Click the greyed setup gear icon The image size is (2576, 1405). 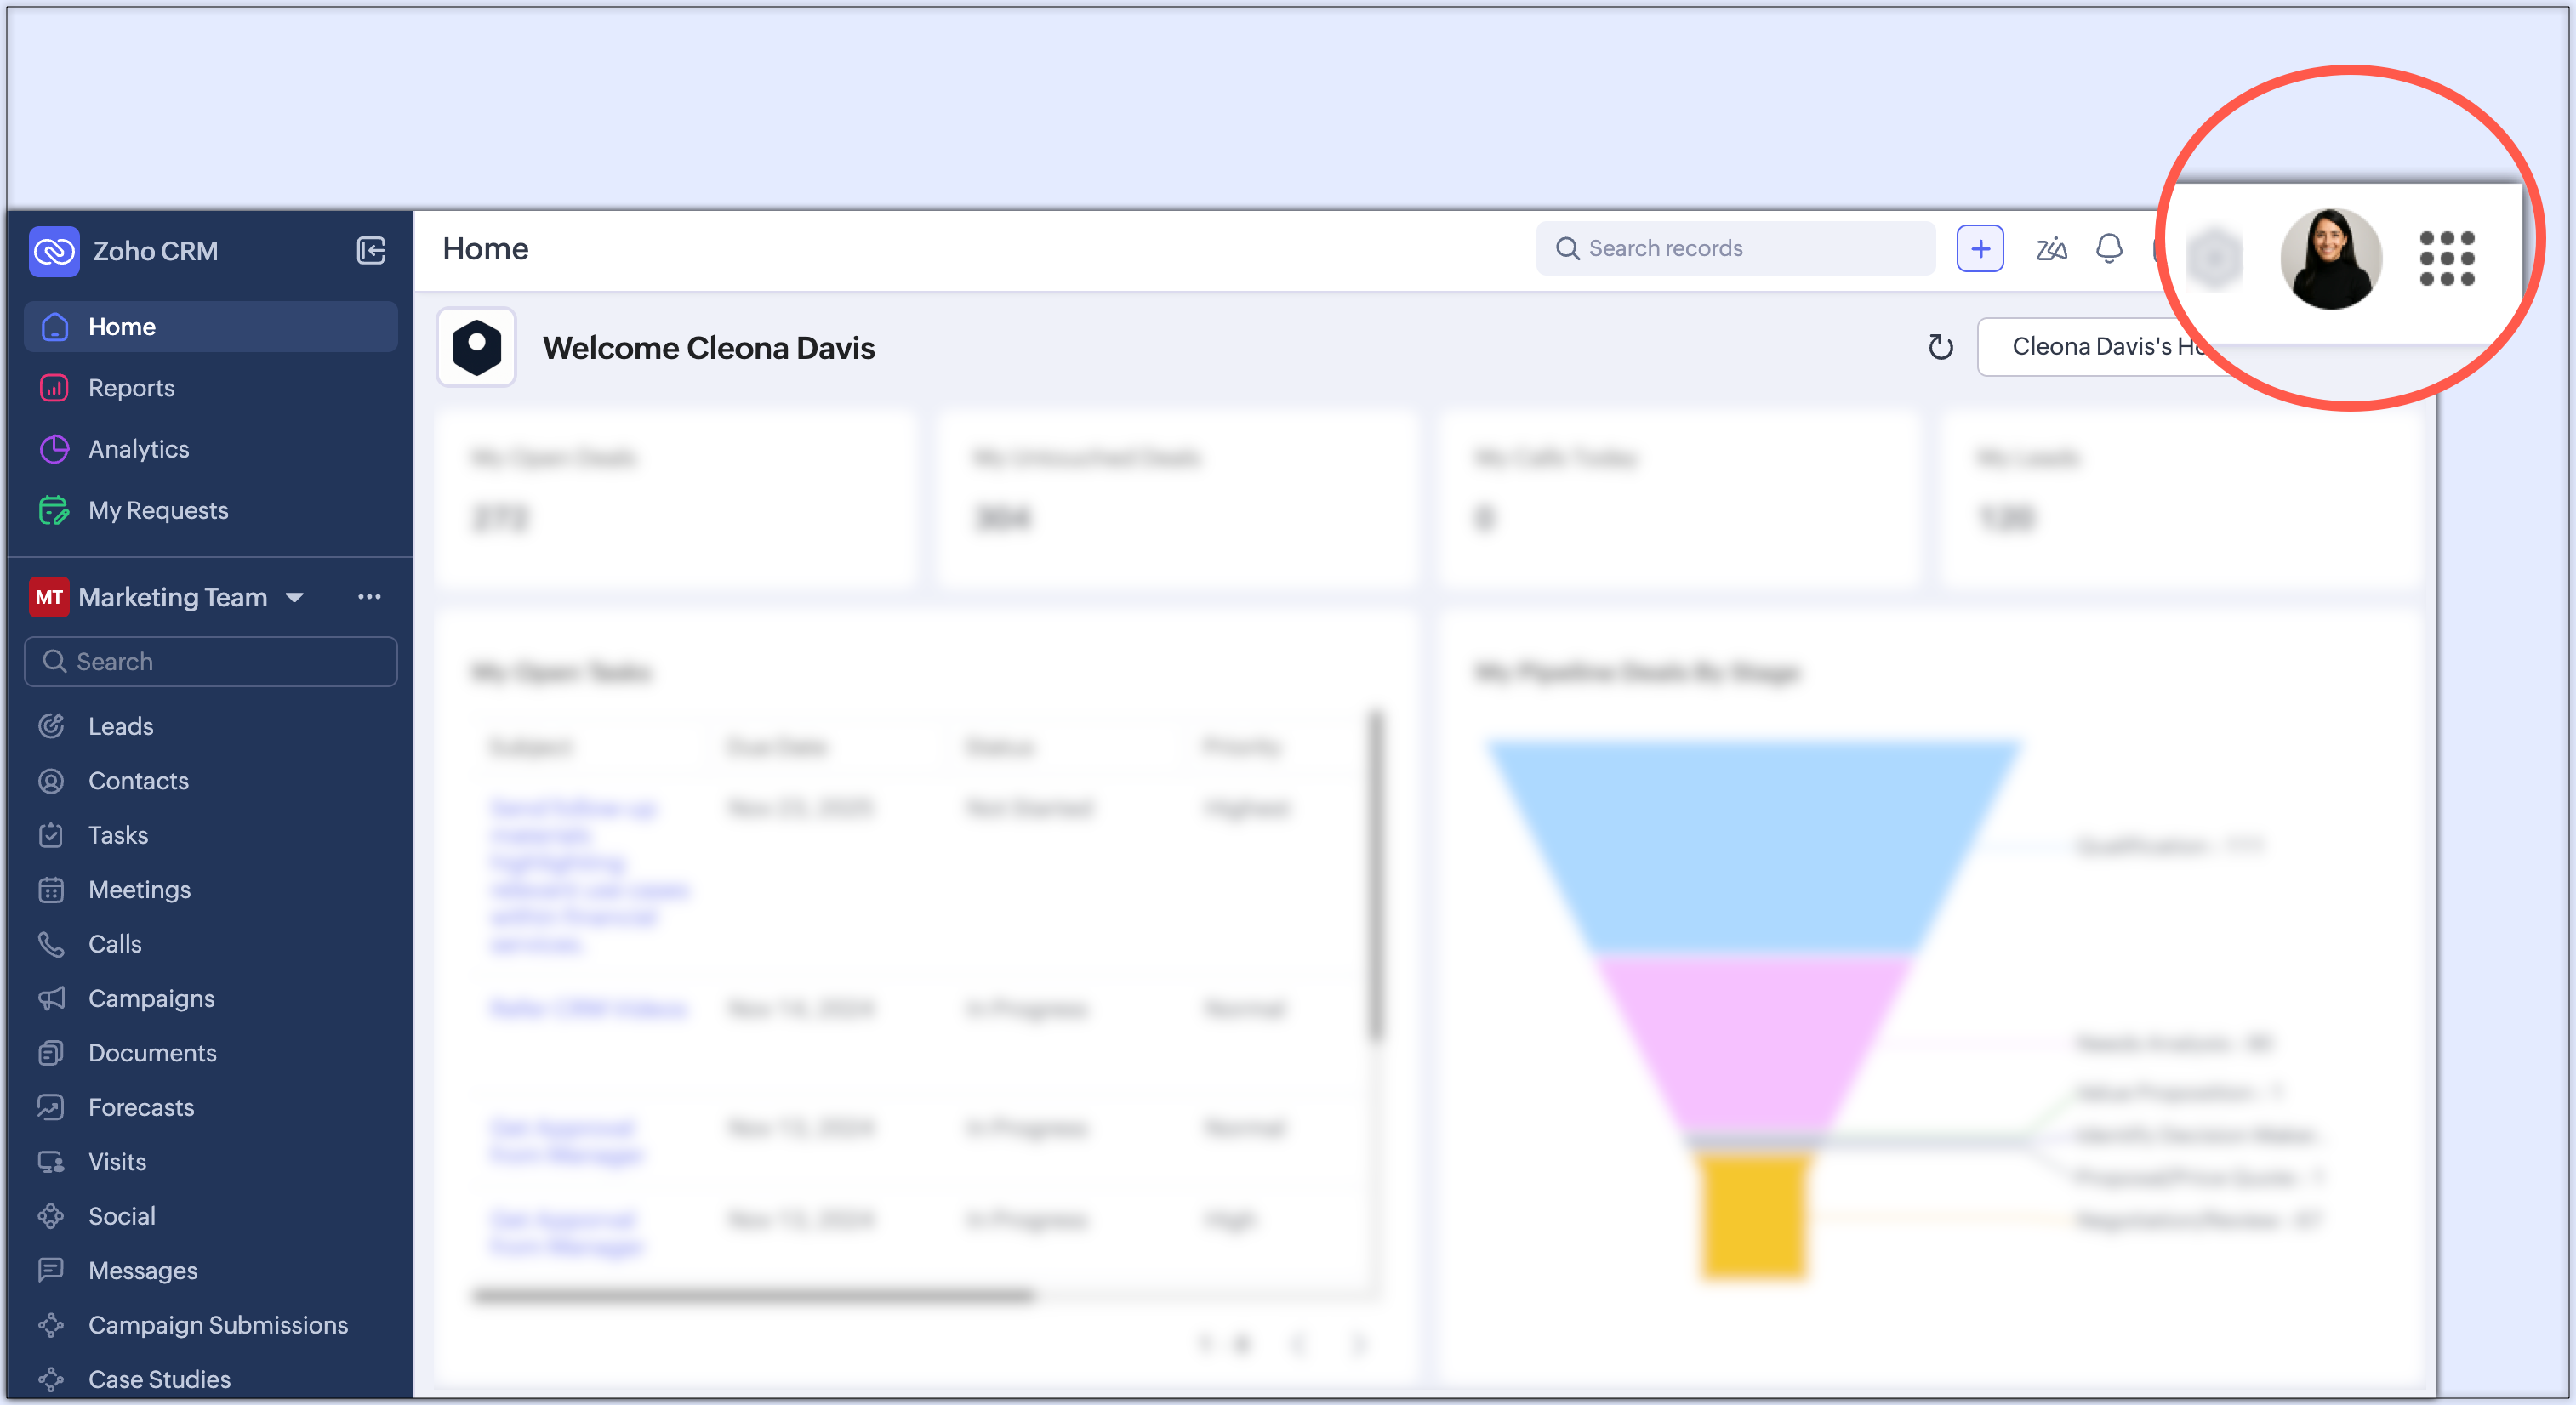click(2215, 259)
